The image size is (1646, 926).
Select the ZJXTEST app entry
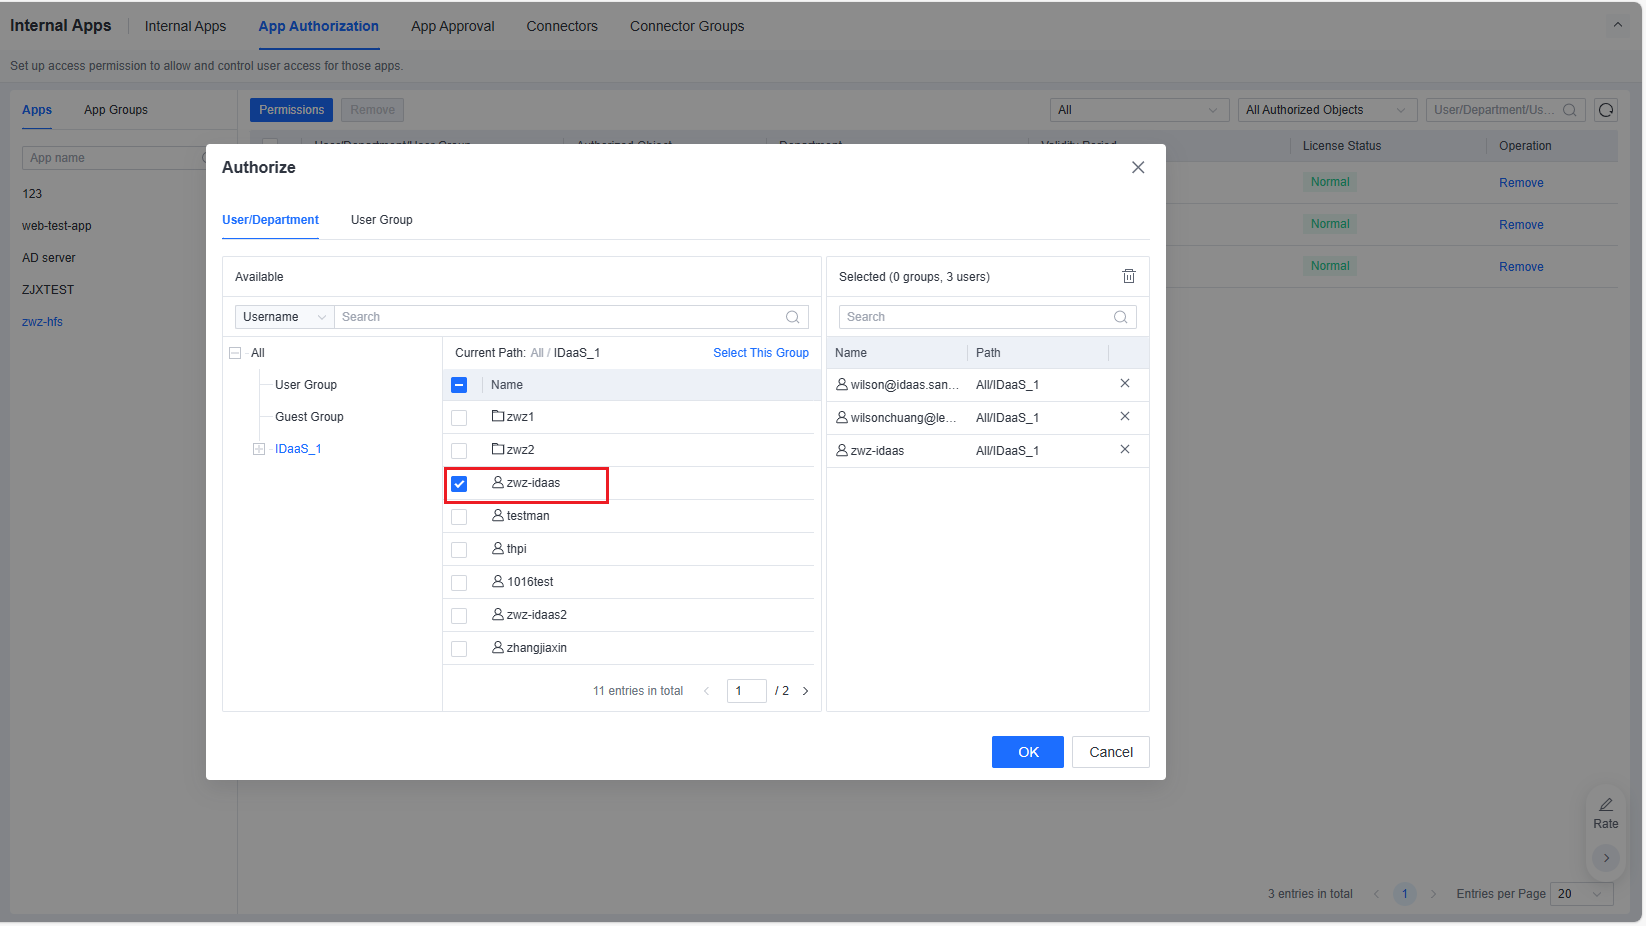(48, 290)
